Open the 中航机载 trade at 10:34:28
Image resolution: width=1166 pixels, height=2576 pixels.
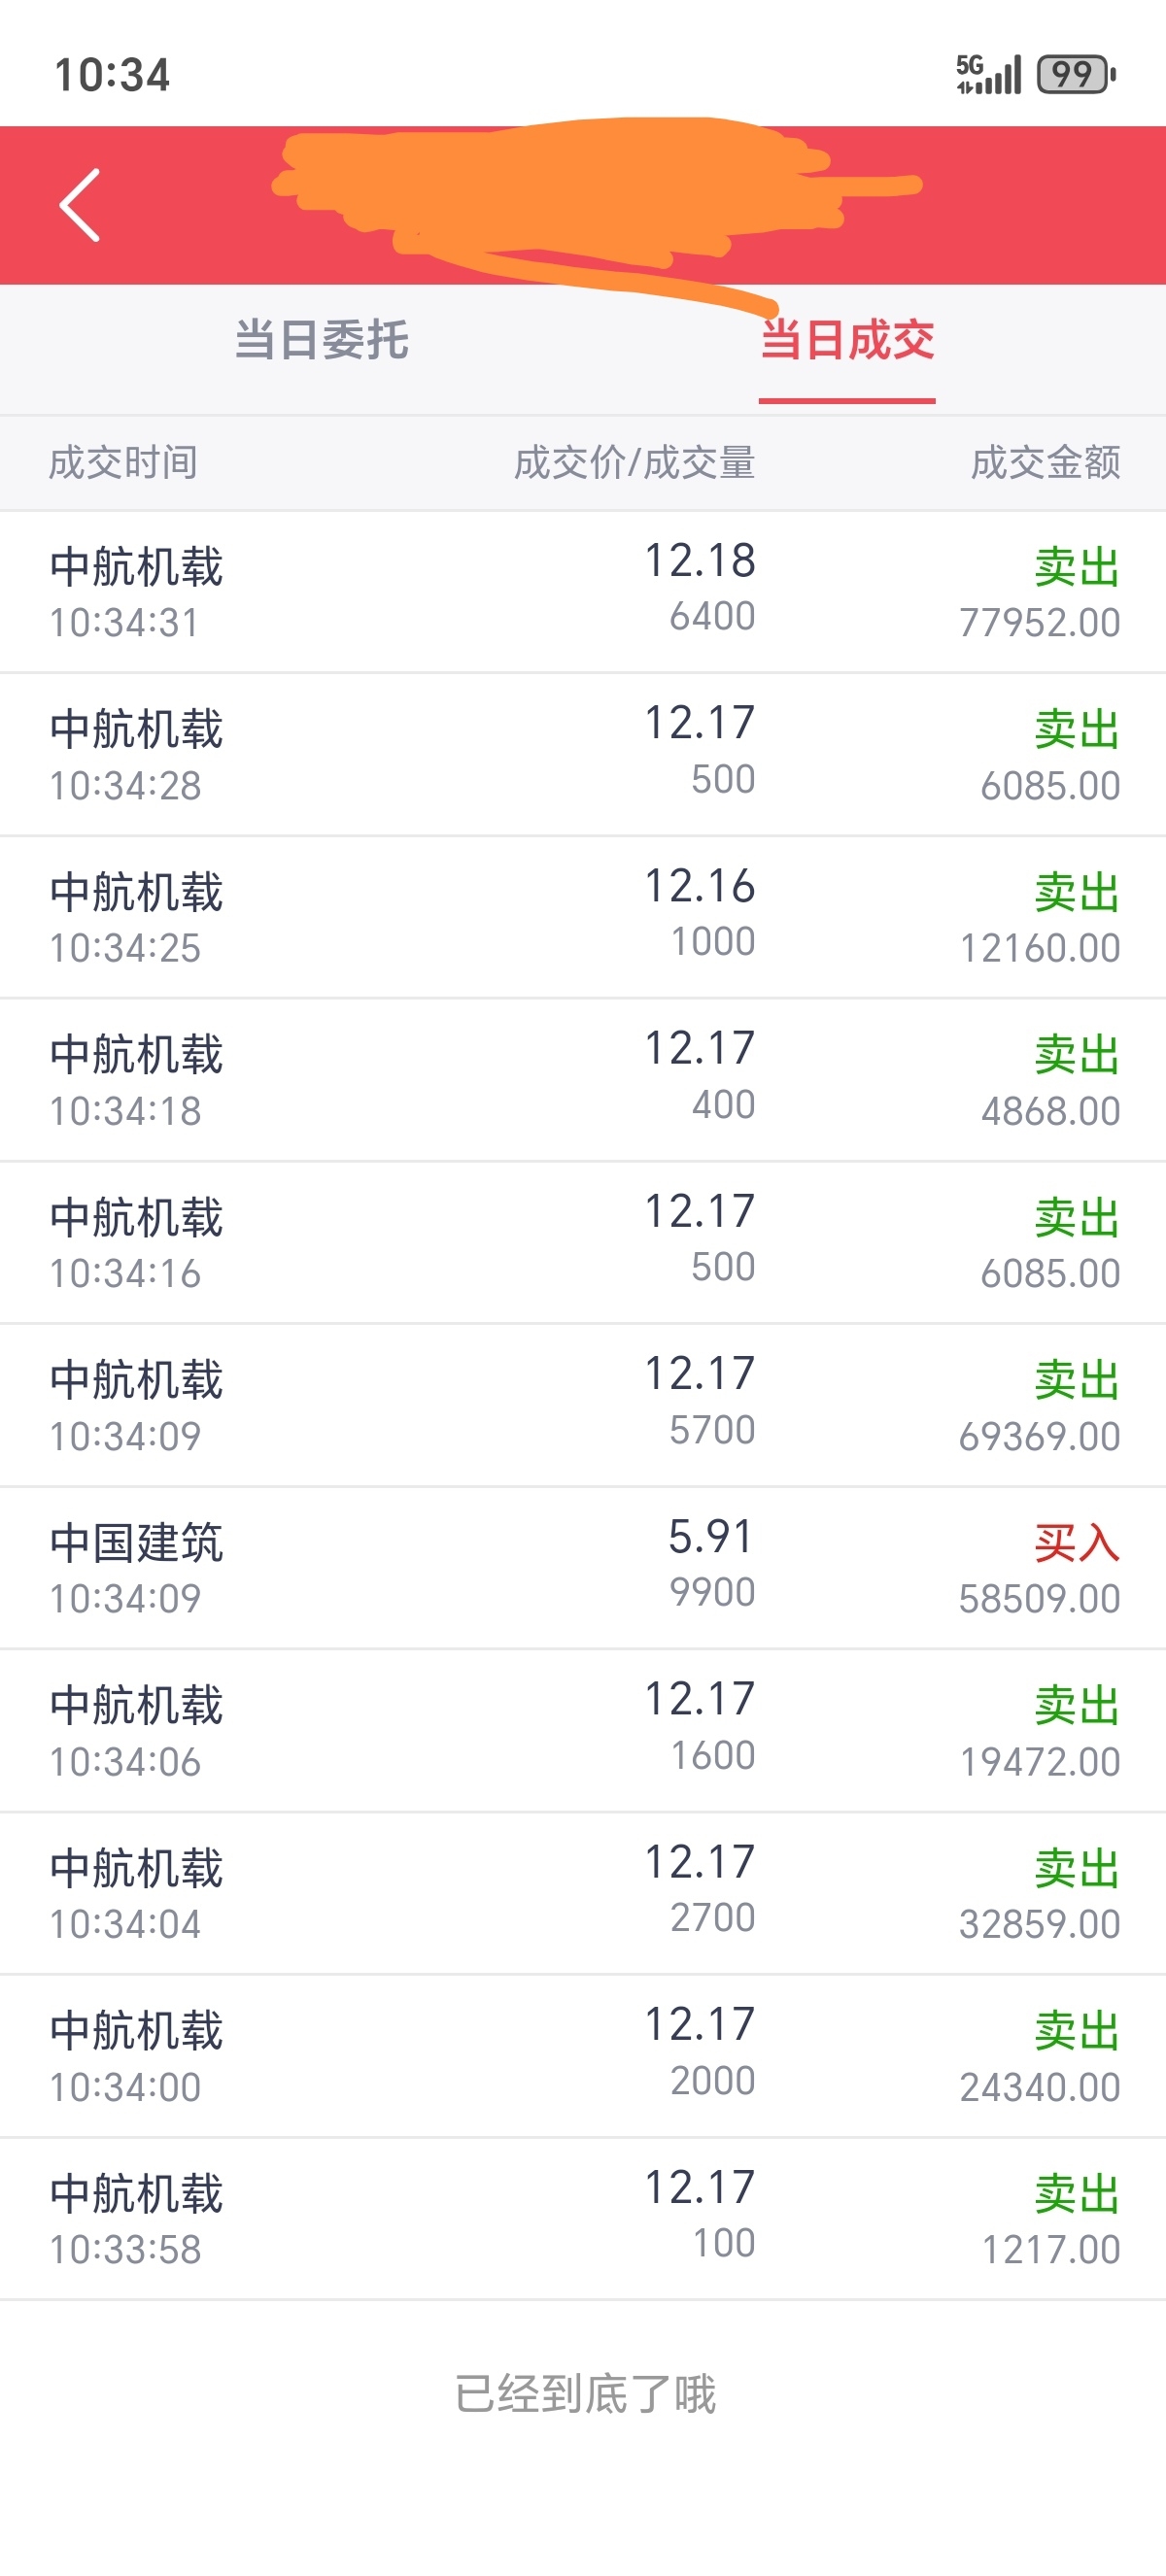[583, 755]
